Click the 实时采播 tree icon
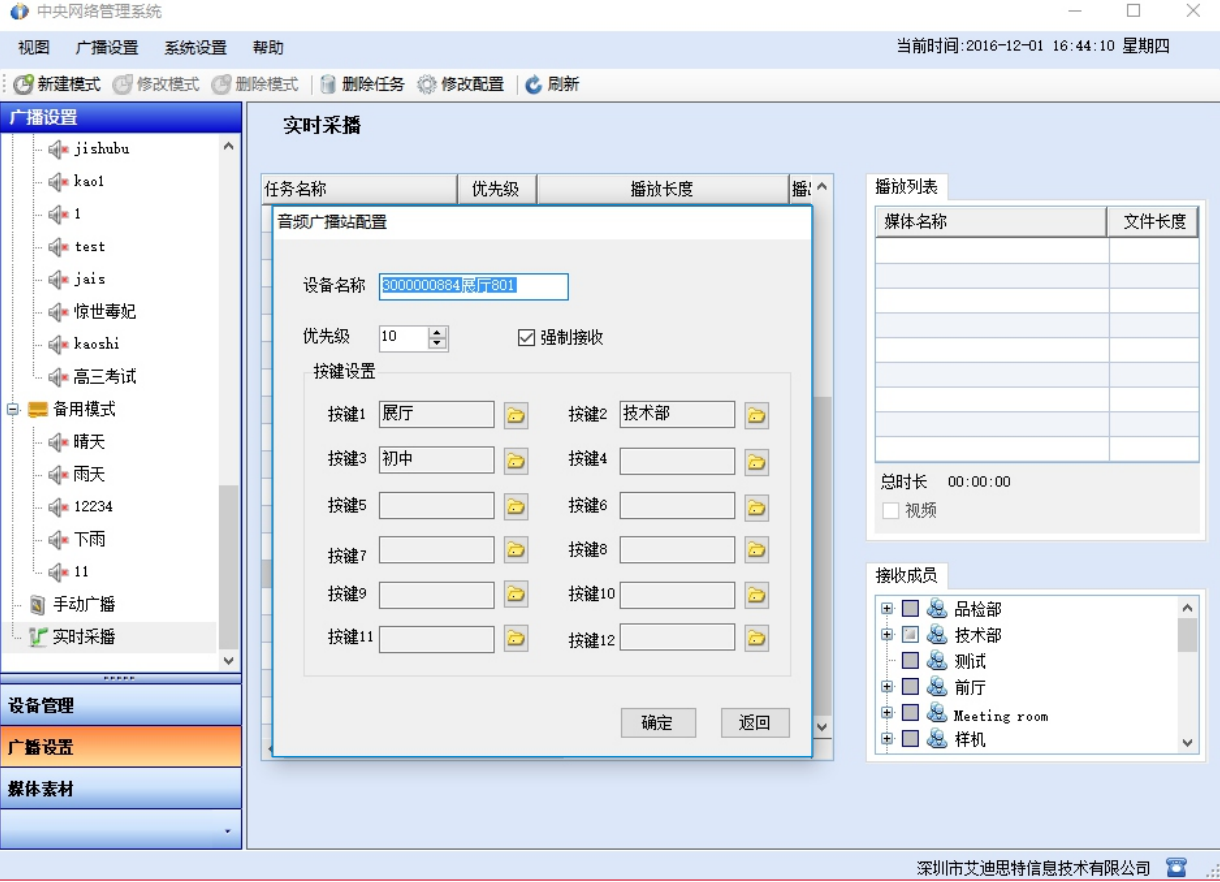 point(38,637)
